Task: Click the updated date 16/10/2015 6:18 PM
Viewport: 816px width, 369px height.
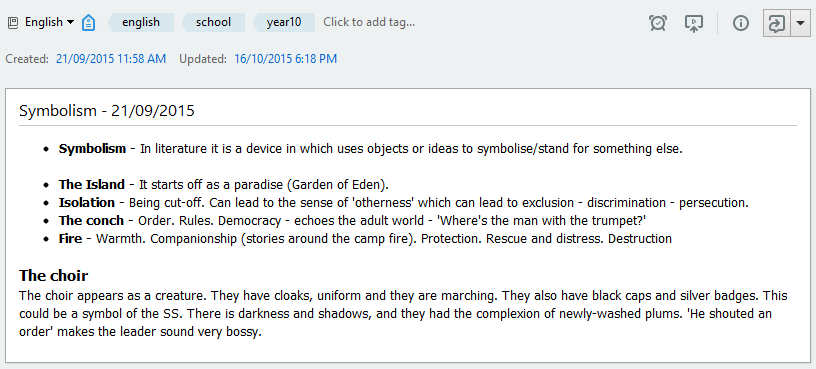Action: point(286,59)
